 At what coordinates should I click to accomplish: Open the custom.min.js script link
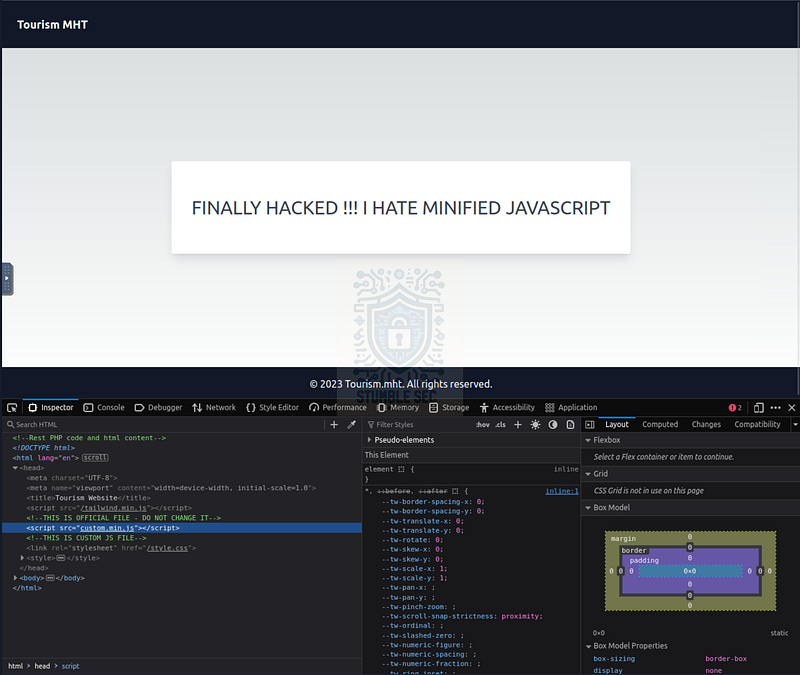[x=107, y=528]
